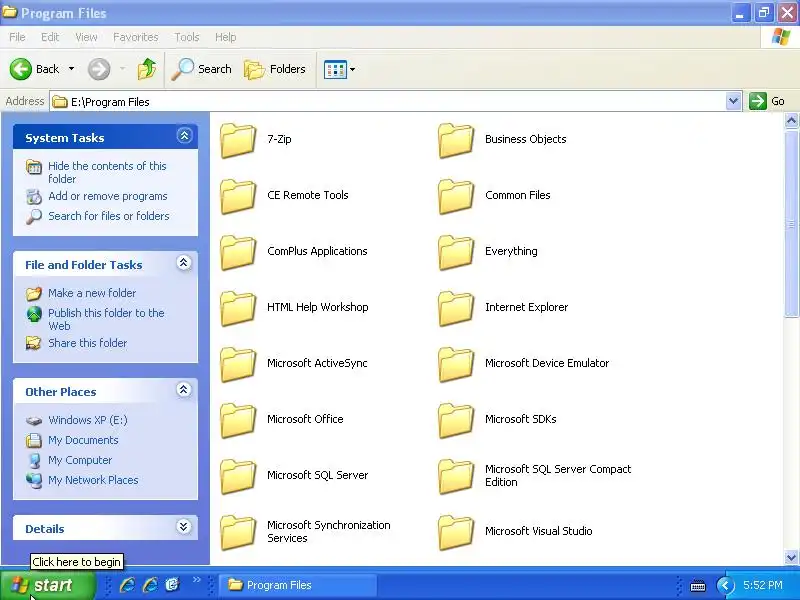Launch first Internet Explorer quick launch icon
This screenshot has height=600, width=800.
pyautogui.click(x=127, y=585)
